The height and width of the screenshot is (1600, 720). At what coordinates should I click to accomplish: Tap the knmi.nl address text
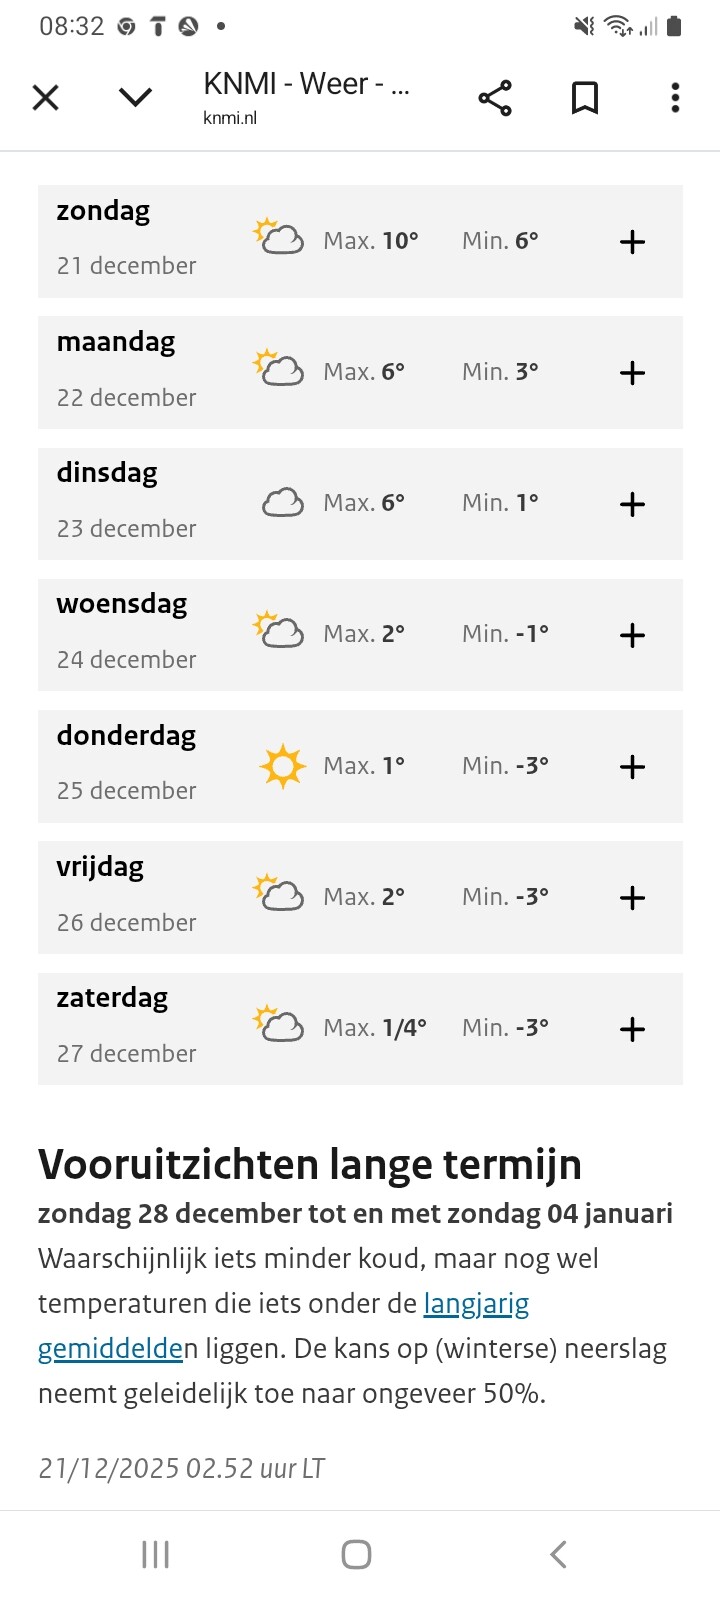click(x=230, y=118)
